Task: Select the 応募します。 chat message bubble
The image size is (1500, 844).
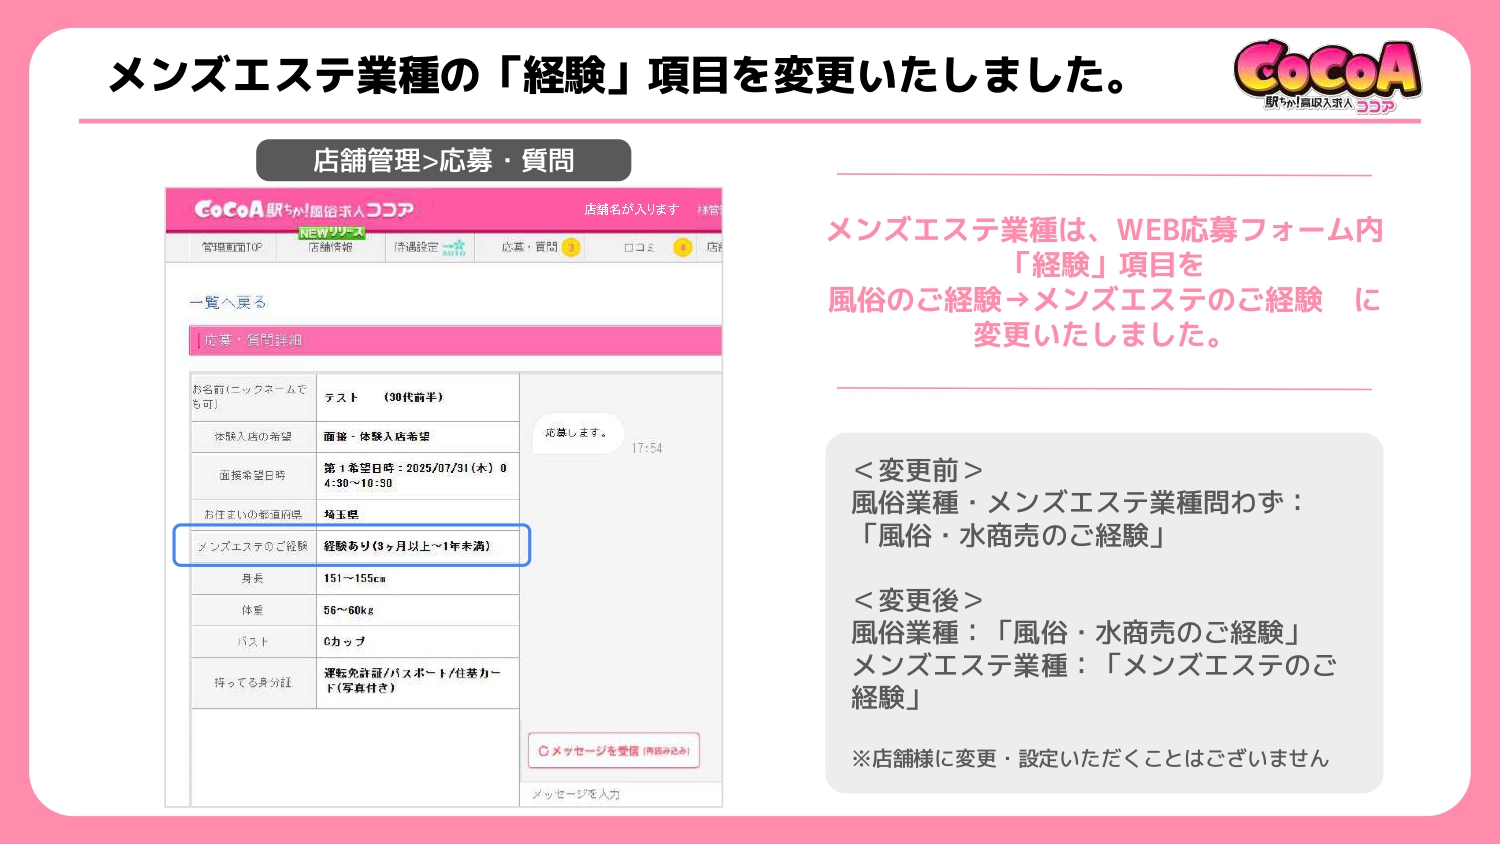Action: point(575,434)
